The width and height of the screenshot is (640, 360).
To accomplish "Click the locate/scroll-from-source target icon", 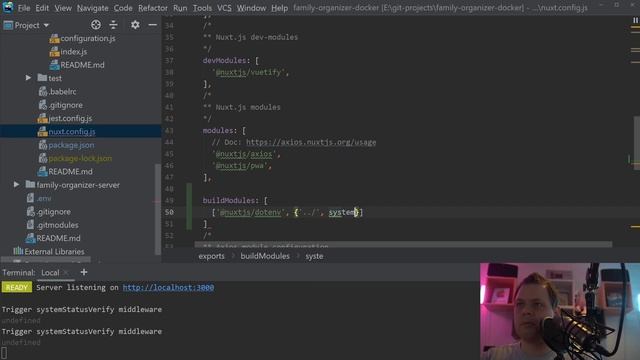I will tap(96, 25).
